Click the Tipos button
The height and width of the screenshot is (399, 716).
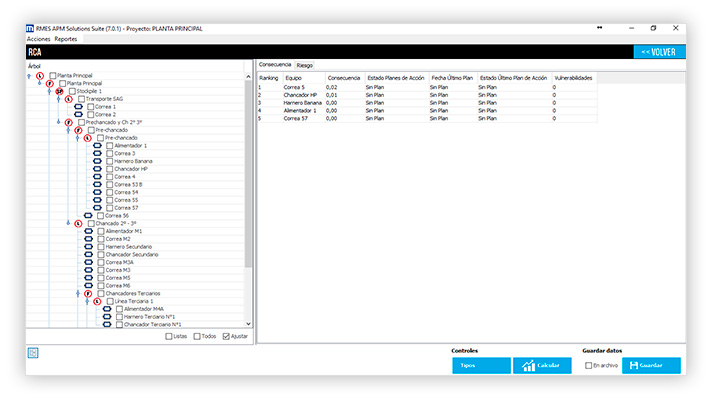pyautogui.click(x=481, y=366)
